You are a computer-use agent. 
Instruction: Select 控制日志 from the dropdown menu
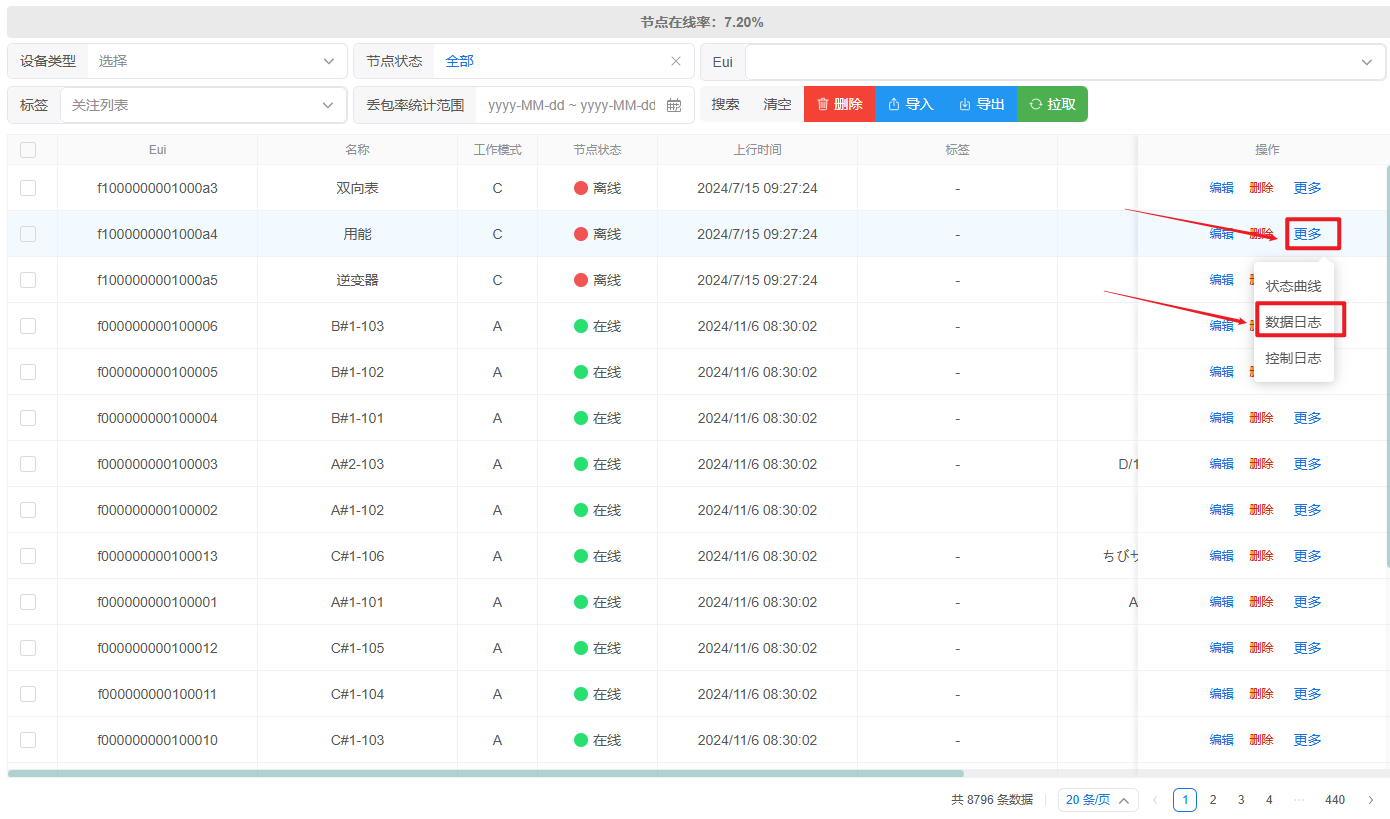(1293, 358)
